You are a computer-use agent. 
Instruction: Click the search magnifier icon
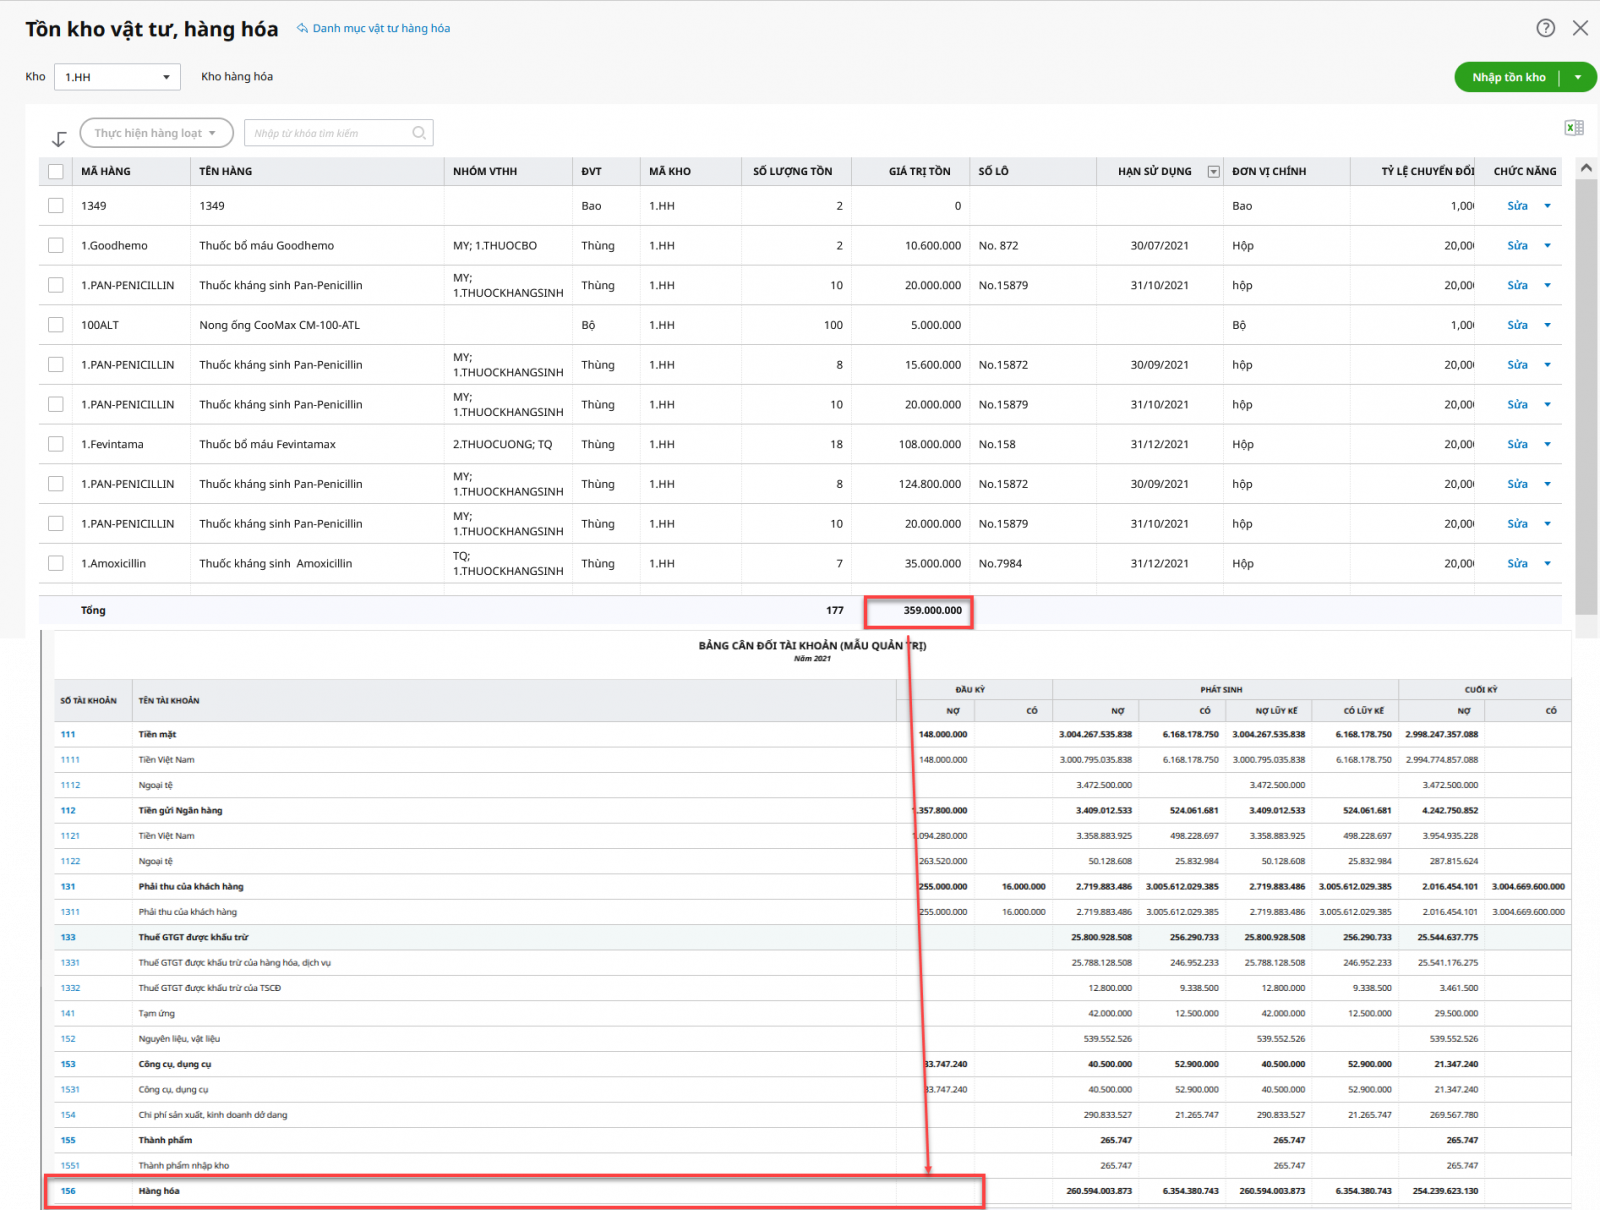pos(419,133)
